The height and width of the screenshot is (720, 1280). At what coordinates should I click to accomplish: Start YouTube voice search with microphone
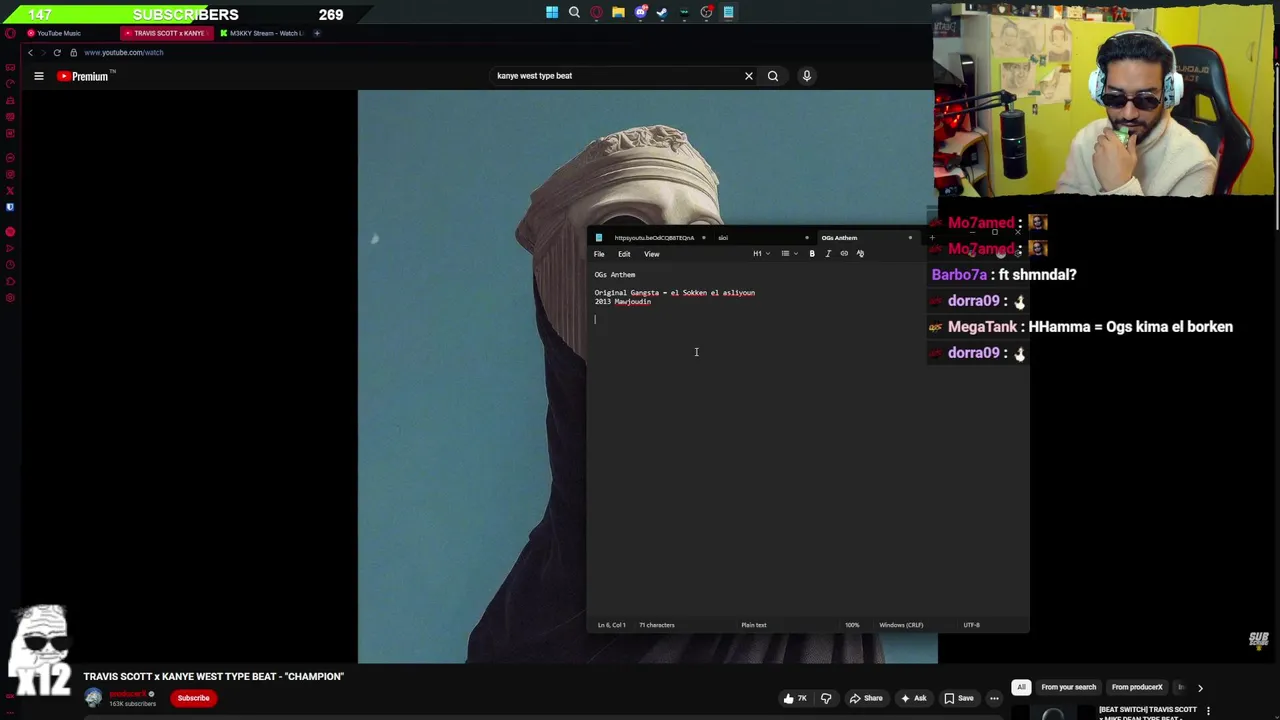(807, 76)
